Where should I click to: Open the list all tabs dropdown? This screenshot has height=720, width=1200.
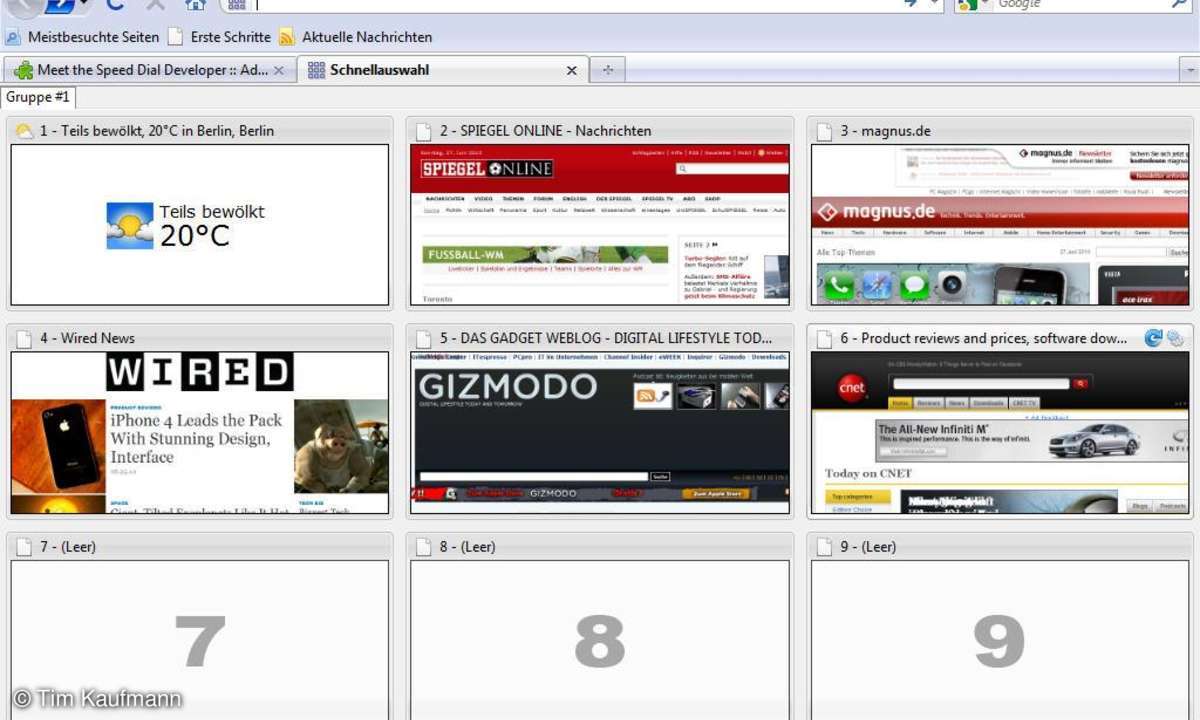(1189, 70)
